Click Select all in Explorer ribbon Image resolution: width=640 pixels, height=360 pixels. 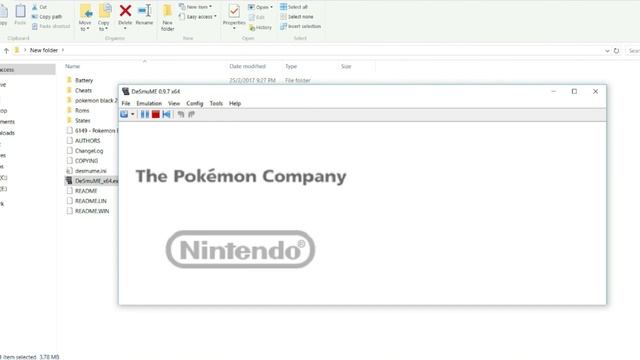294,7
